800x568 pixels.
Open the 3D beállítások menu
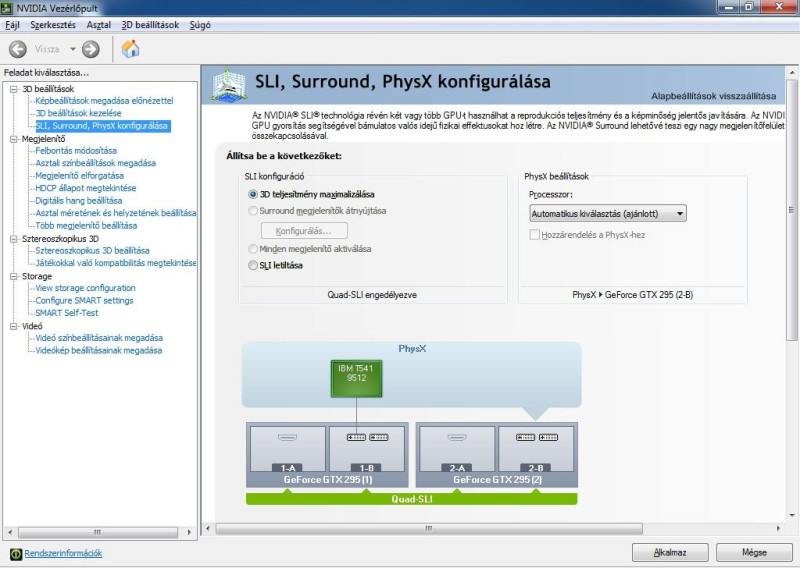[150, 24]
